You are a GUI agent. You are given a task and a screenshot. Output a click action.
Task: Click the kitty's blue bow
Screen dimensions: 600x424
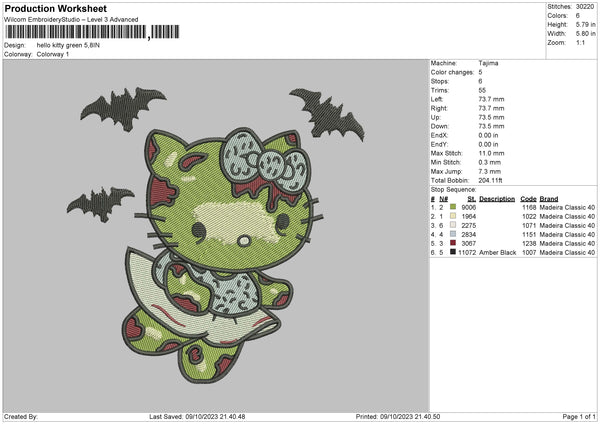point(265,161)
